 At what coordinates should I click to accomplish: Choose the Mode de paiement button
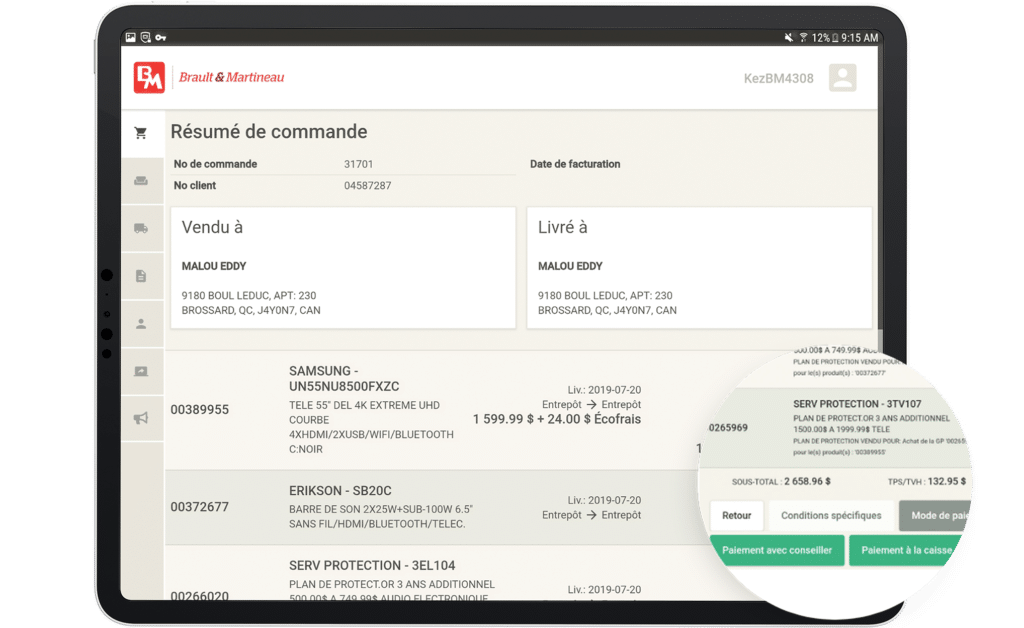click(936, 516)
